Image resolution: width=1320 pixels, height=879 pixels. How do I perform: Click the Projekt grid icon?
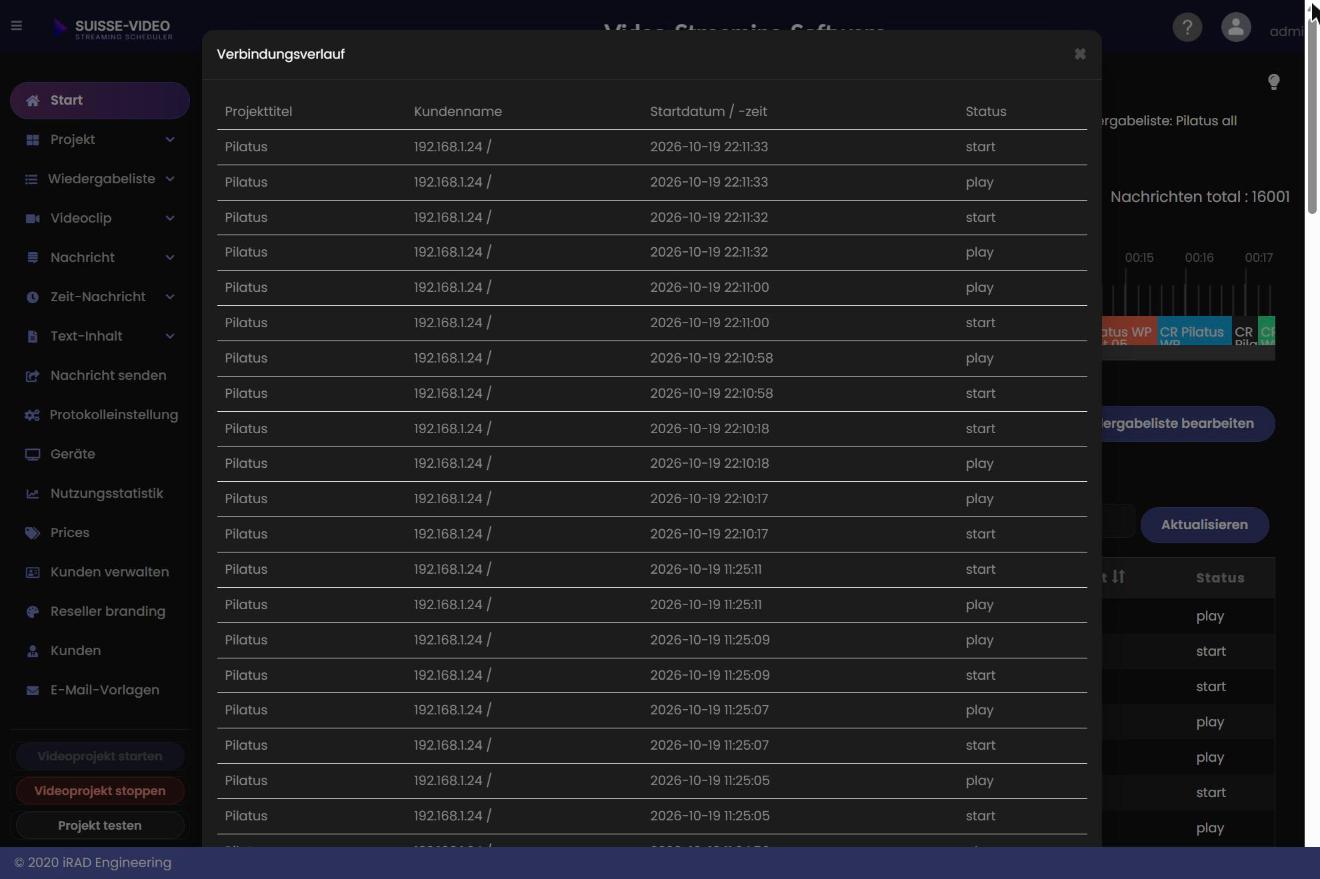(32, 140)
